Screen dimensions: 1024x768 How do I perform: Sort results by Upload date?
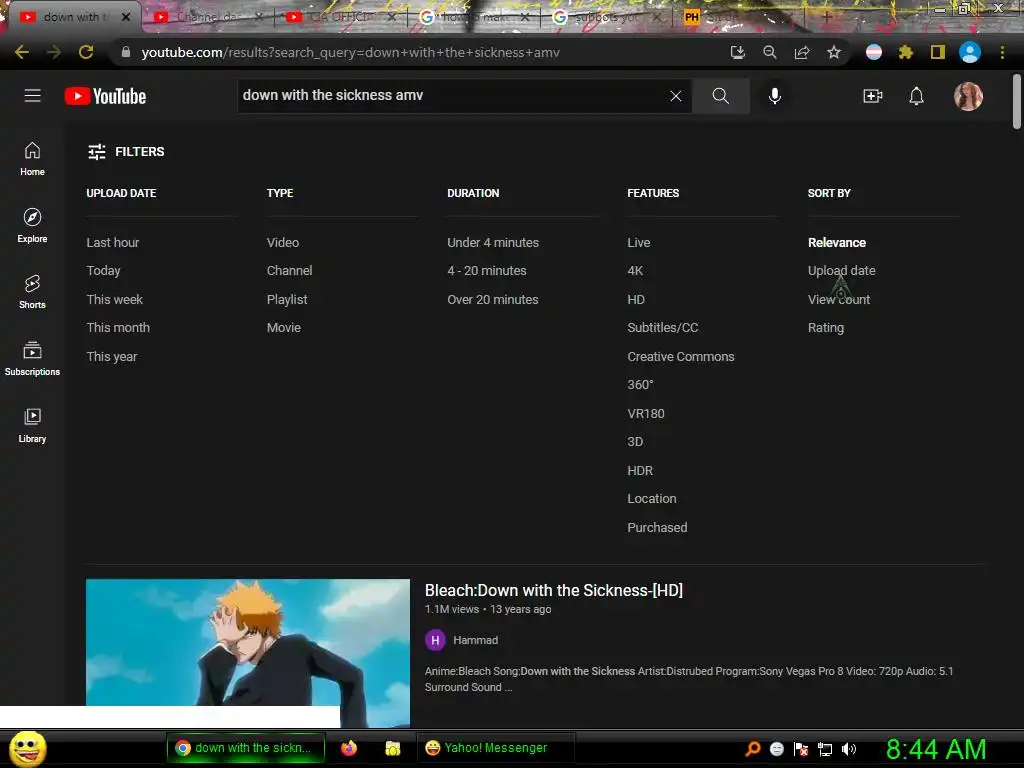click(x=841, y=270)
